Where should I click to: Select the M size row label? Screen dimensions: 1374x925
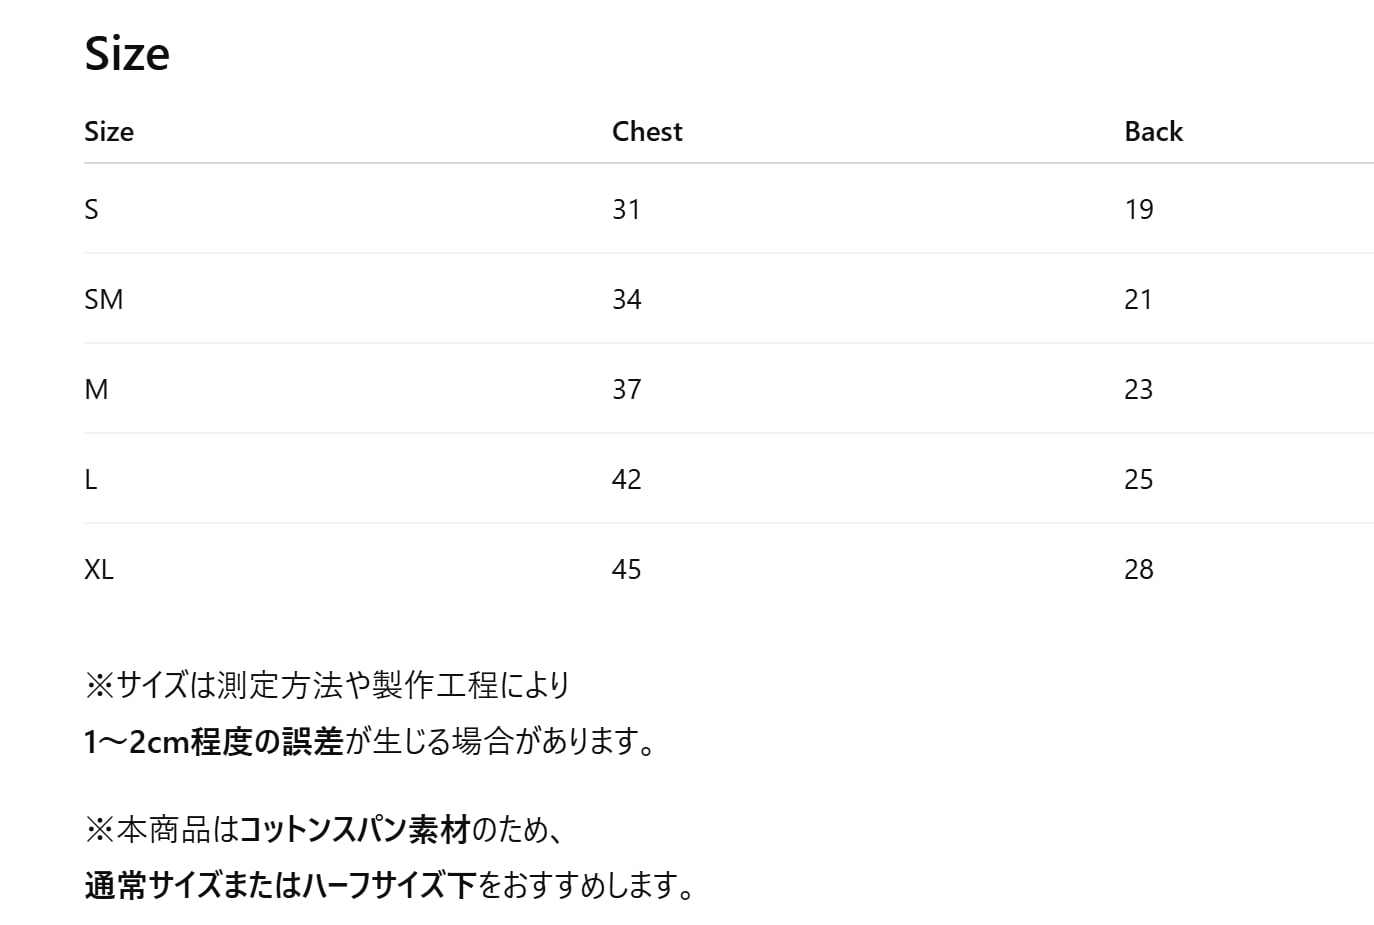(96, 390)
